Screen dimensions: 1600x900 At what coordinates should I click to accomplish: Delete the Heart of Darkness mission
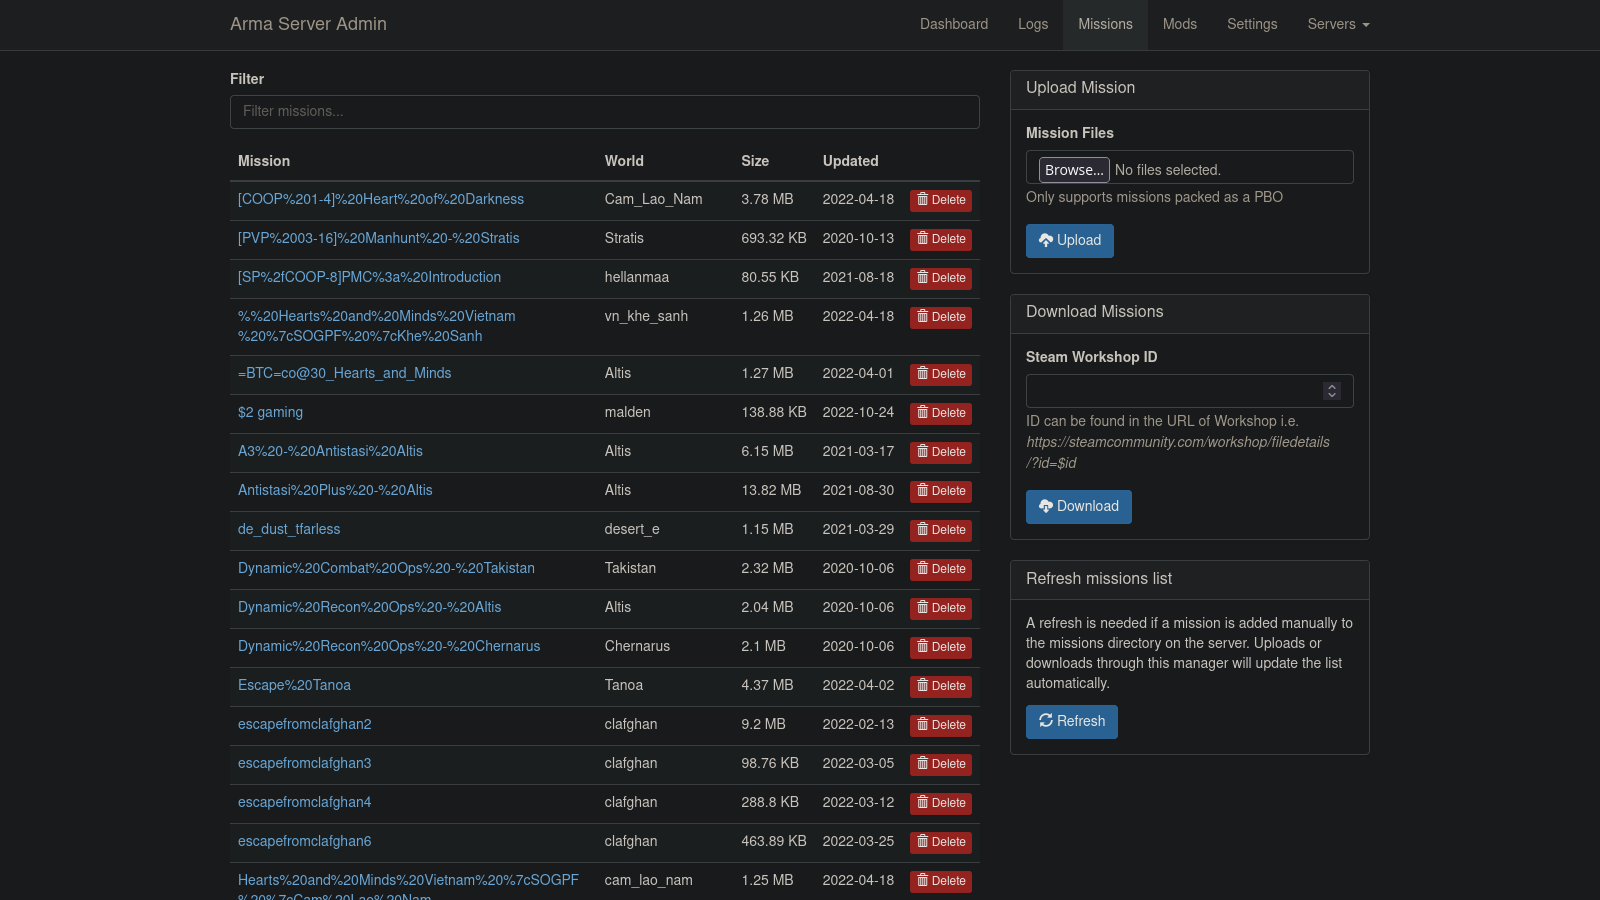point(940,200)
